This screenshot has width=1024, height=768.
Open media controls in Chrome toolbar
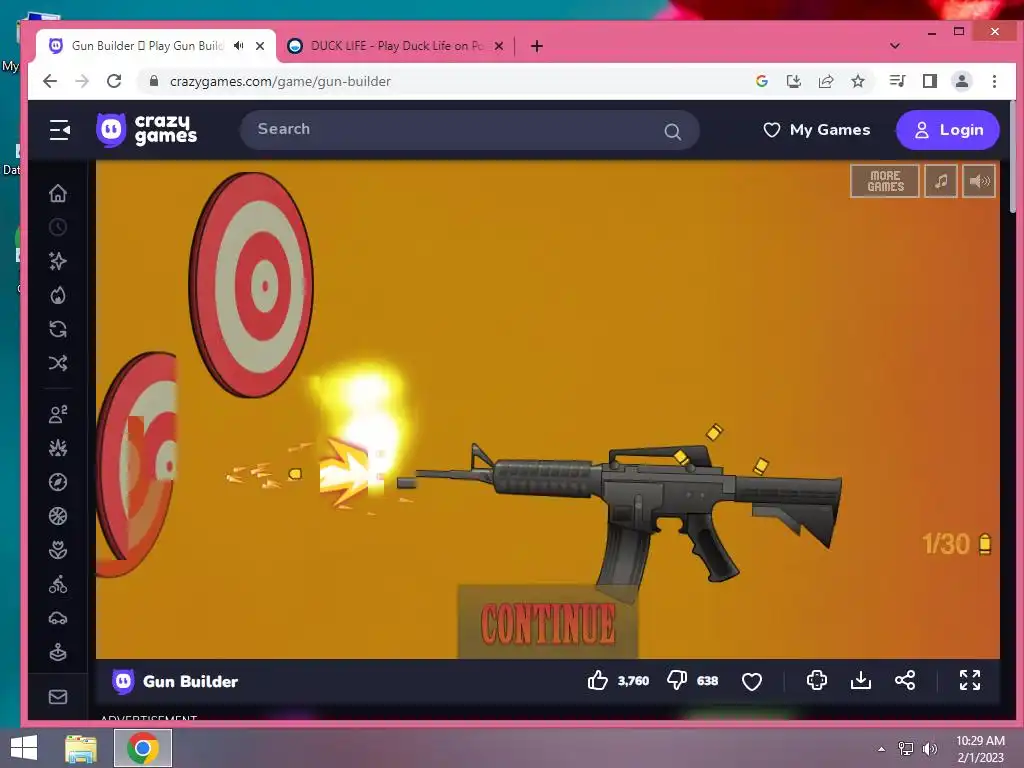pyautogui.click(x=897, y=81)
